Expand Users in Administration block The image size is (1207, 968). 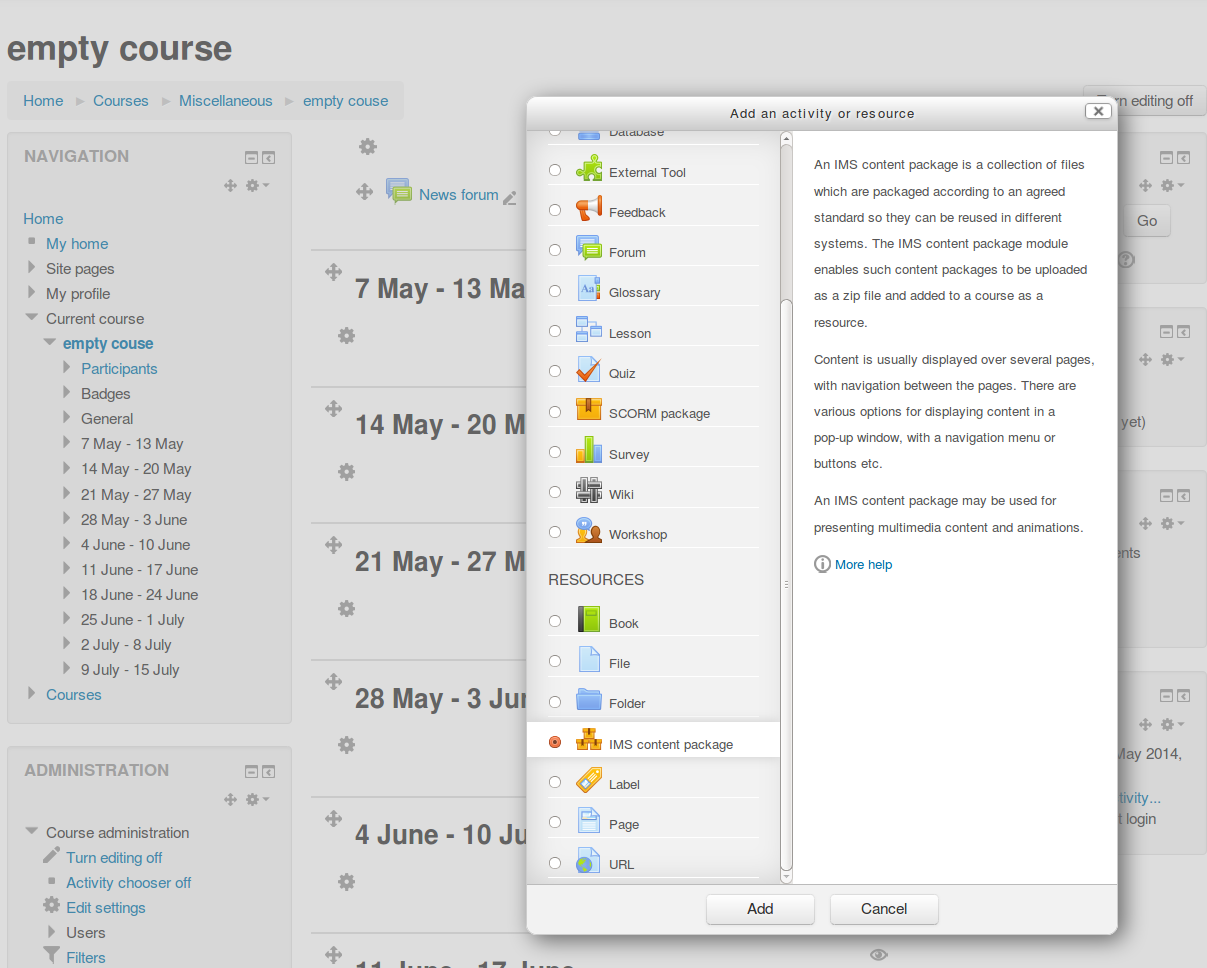pyautogui.click(x=52, y=931)
